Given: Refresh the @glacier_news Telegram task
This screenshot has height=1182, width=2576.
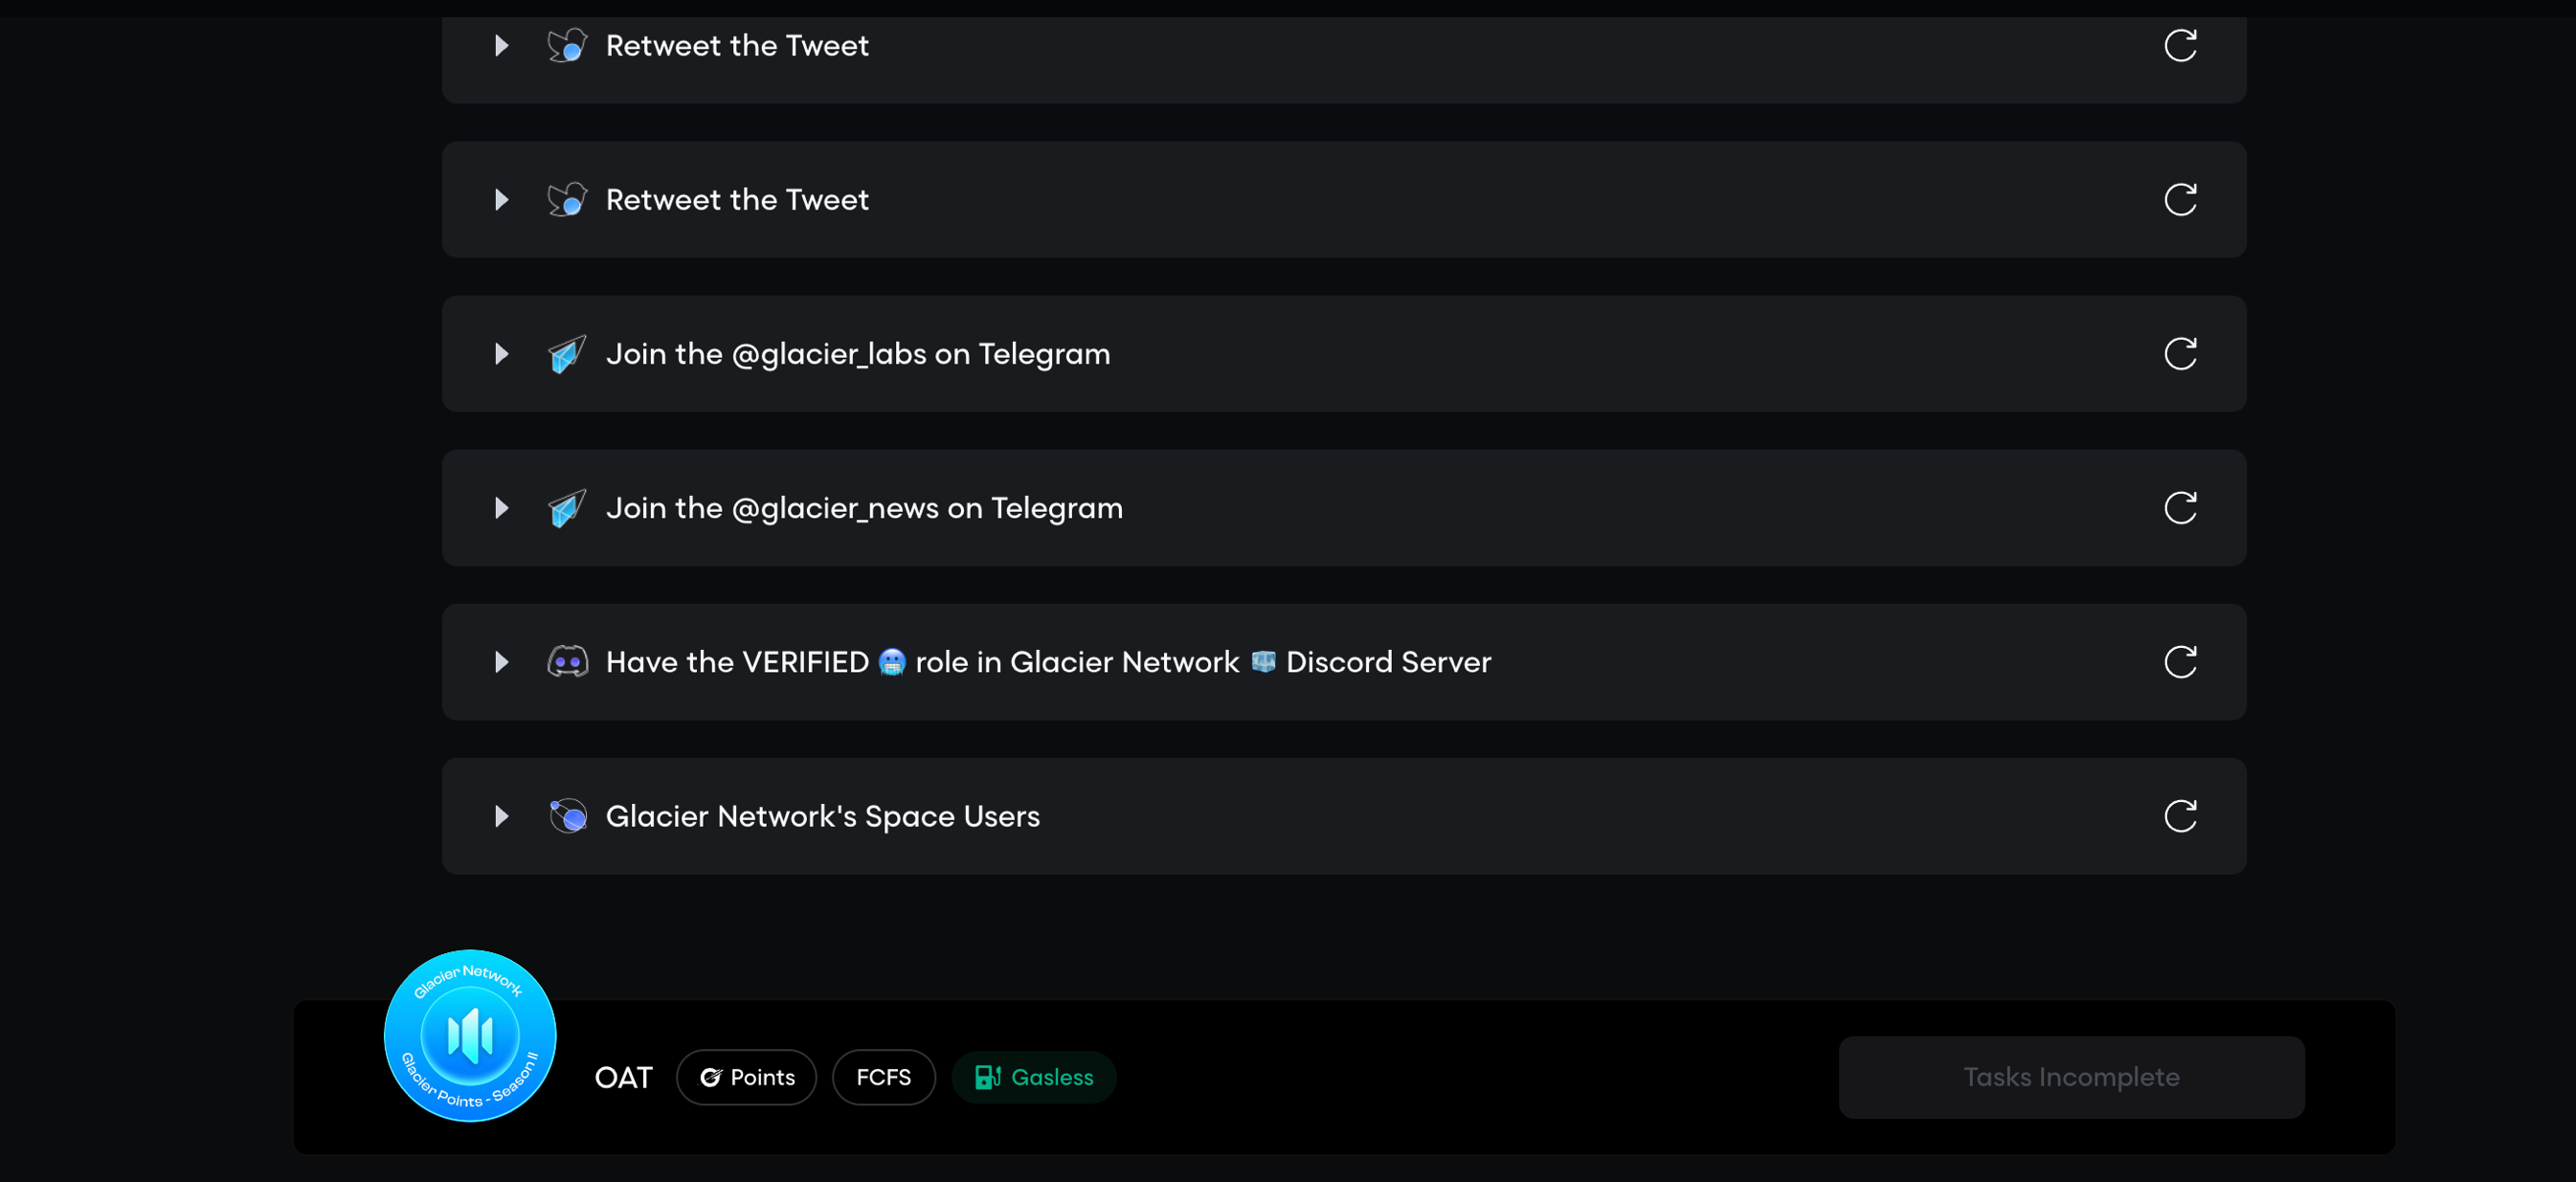Looking at the screenshot, I should pyautogui.click(x=2180, y=508).
